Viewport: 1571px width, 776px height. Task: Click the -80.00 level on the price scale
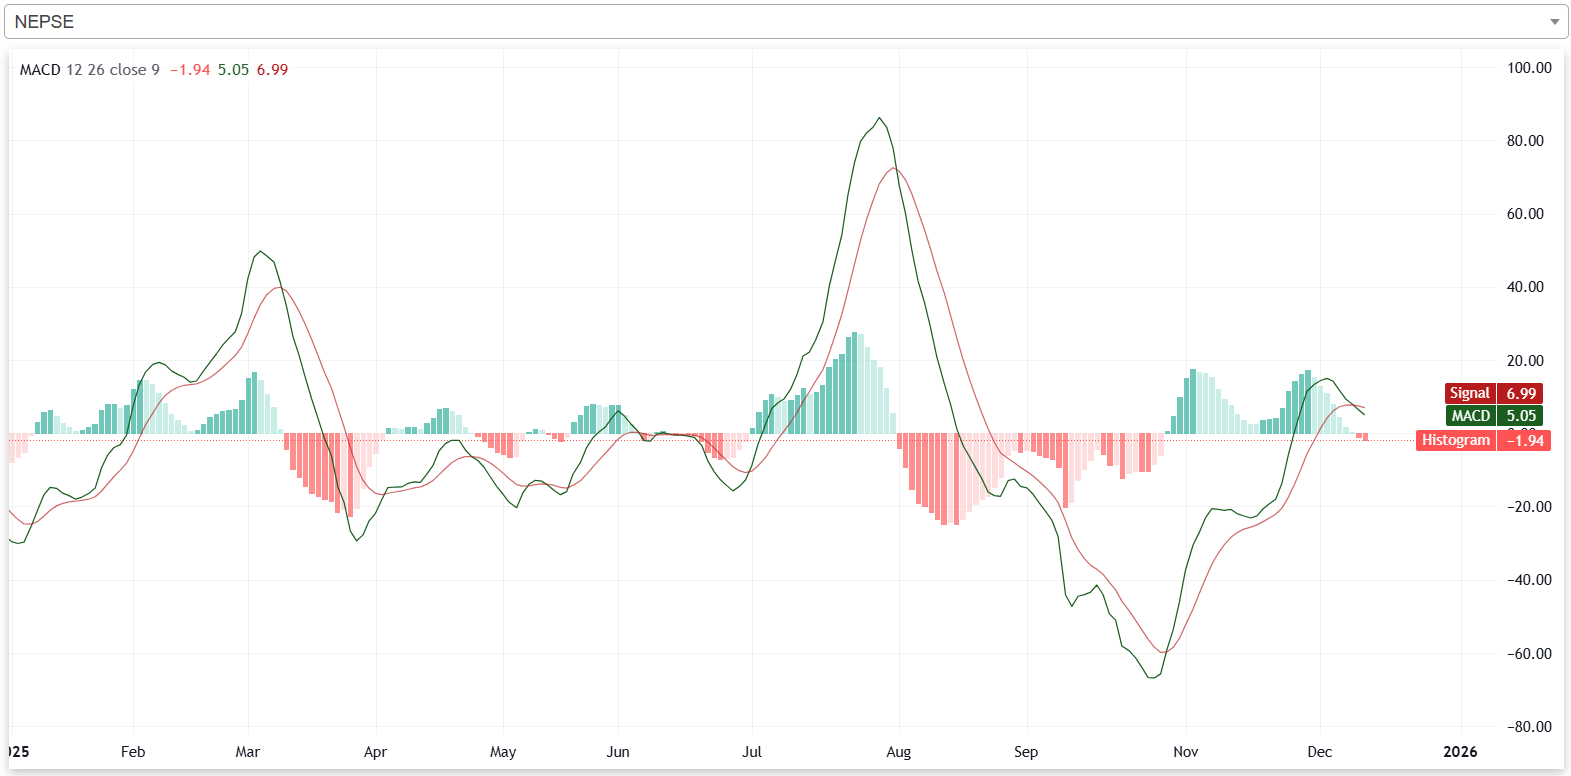[x=1529, y=727]
